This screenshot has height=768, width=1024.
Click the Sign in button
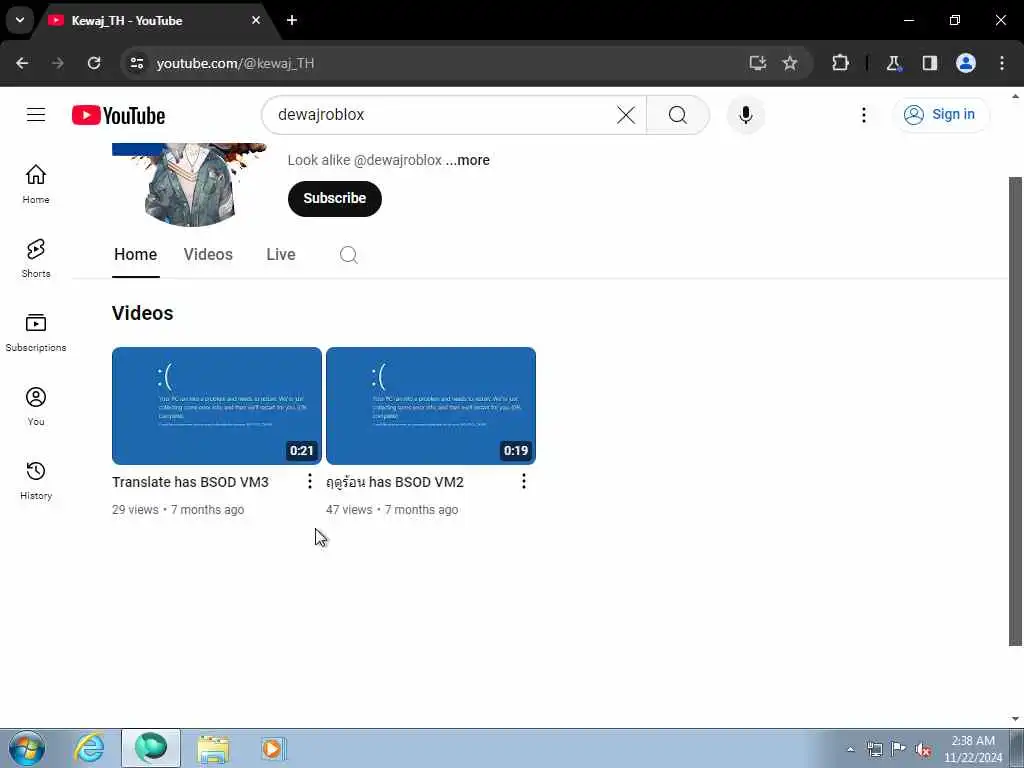point(941,115)
